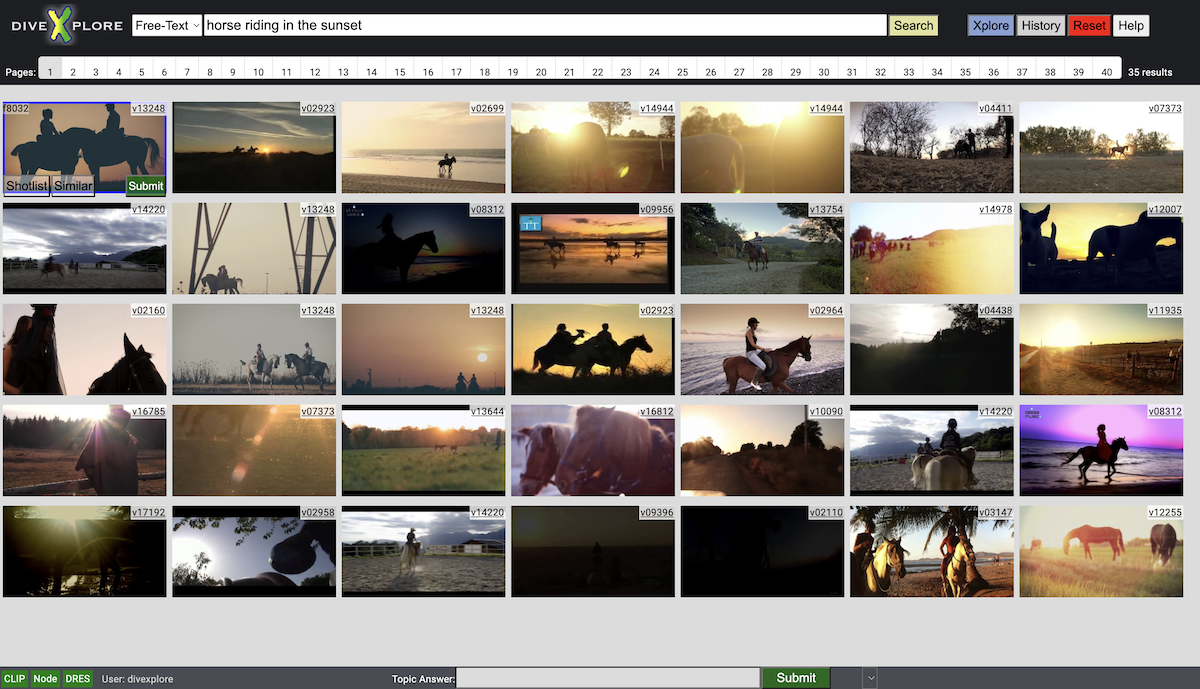Open the Help page
The width and height of the screenshot is (1200, 689).
tap(1131, 26)
